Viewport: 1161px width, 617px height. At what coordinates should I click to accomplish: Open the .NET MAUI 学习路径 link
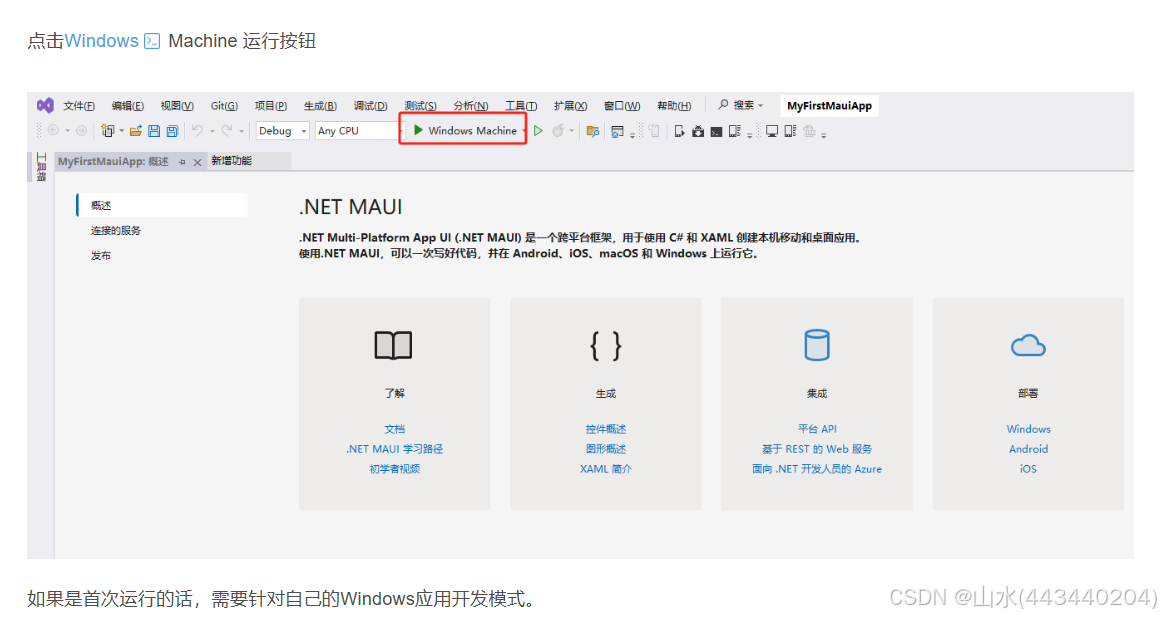tap(395, 449)
